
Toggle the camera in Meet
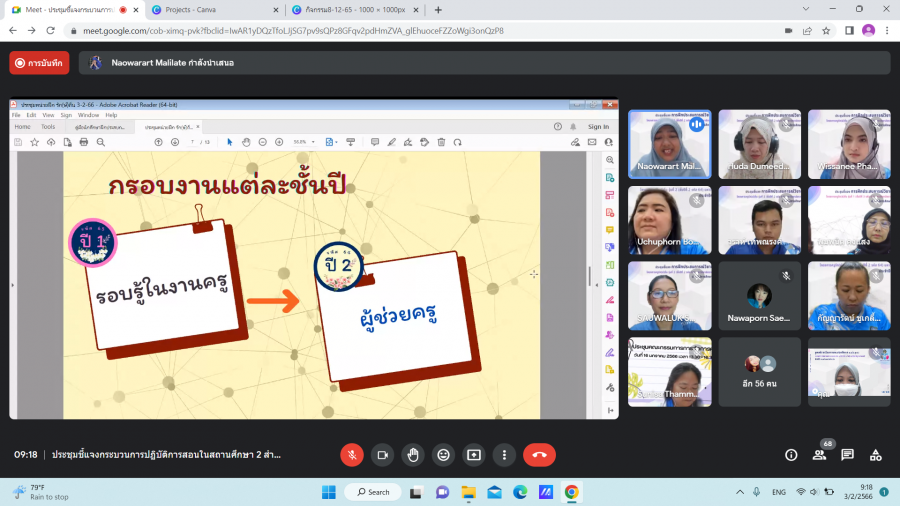381,455
